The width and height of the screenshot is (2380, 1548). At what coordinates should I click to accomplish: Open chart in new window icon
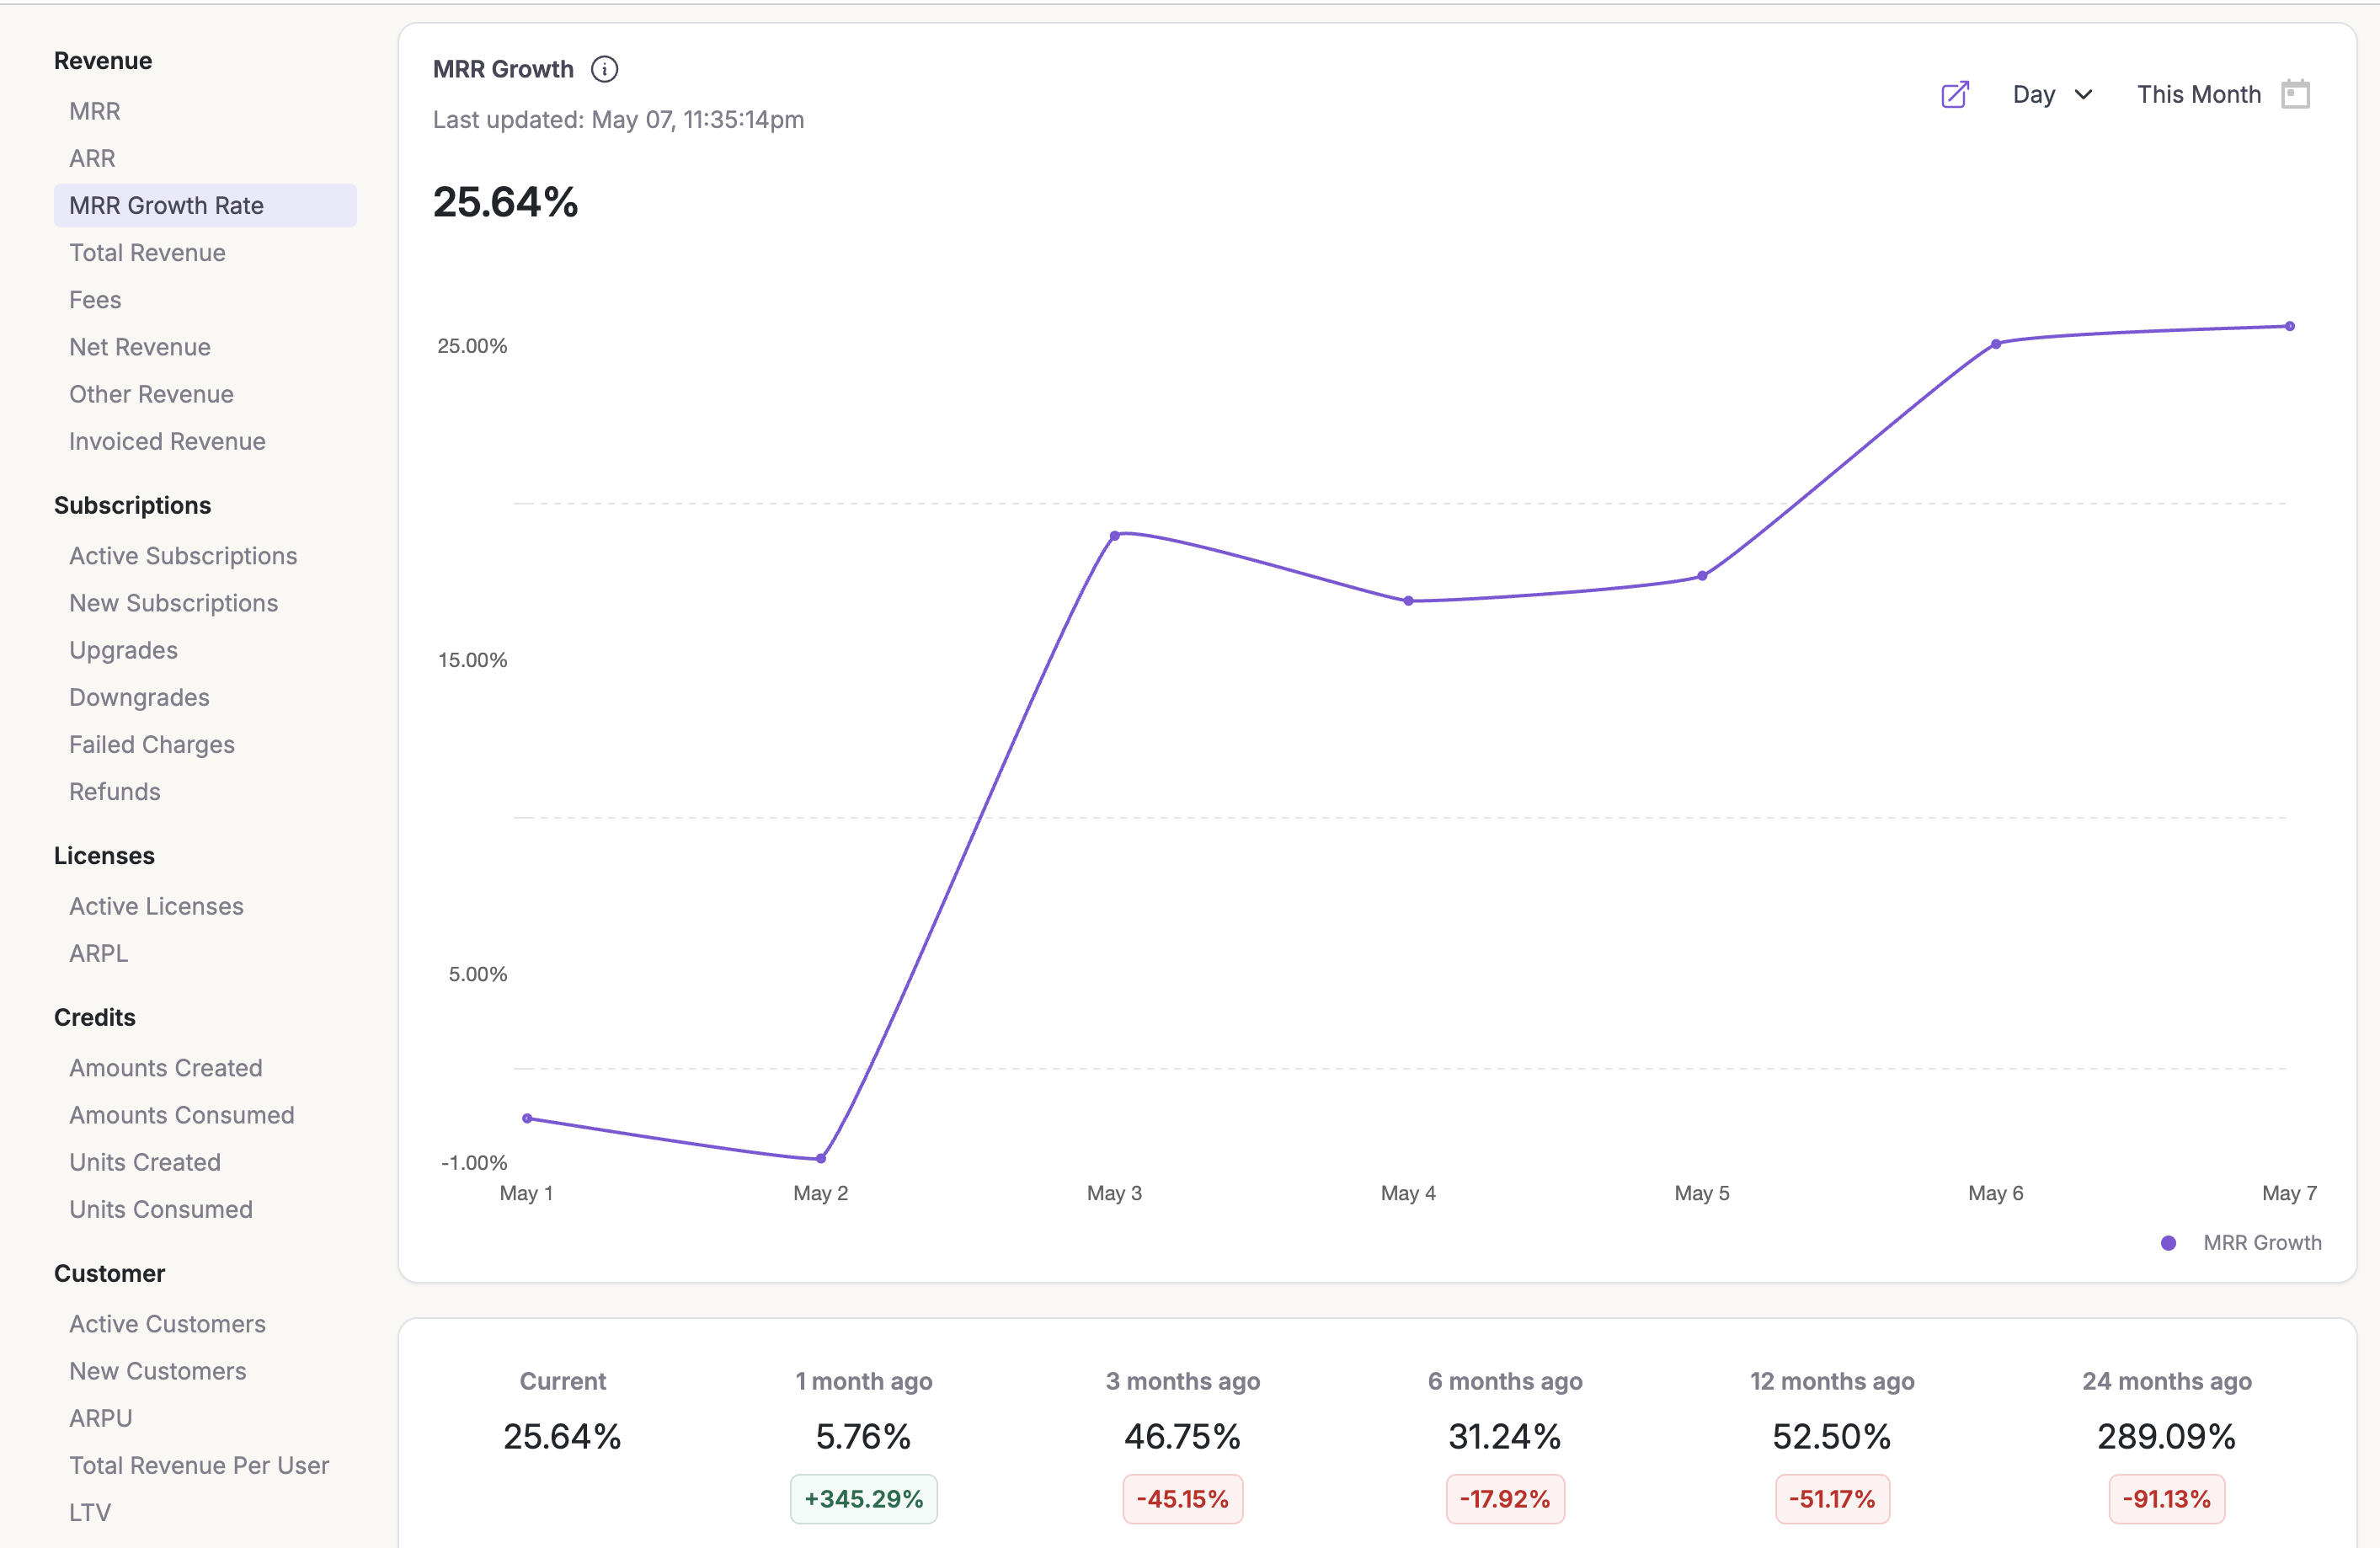(x=1954, y=95)
